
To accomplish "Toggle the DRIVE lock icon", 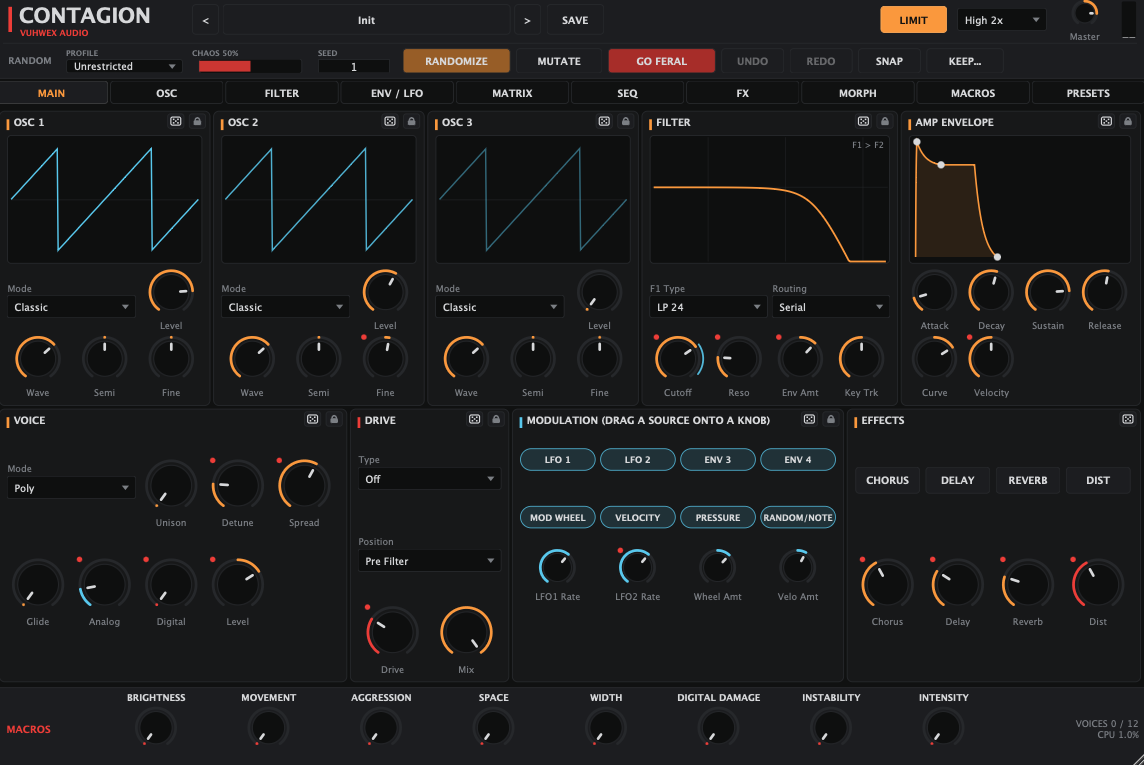I will [496, 419].
